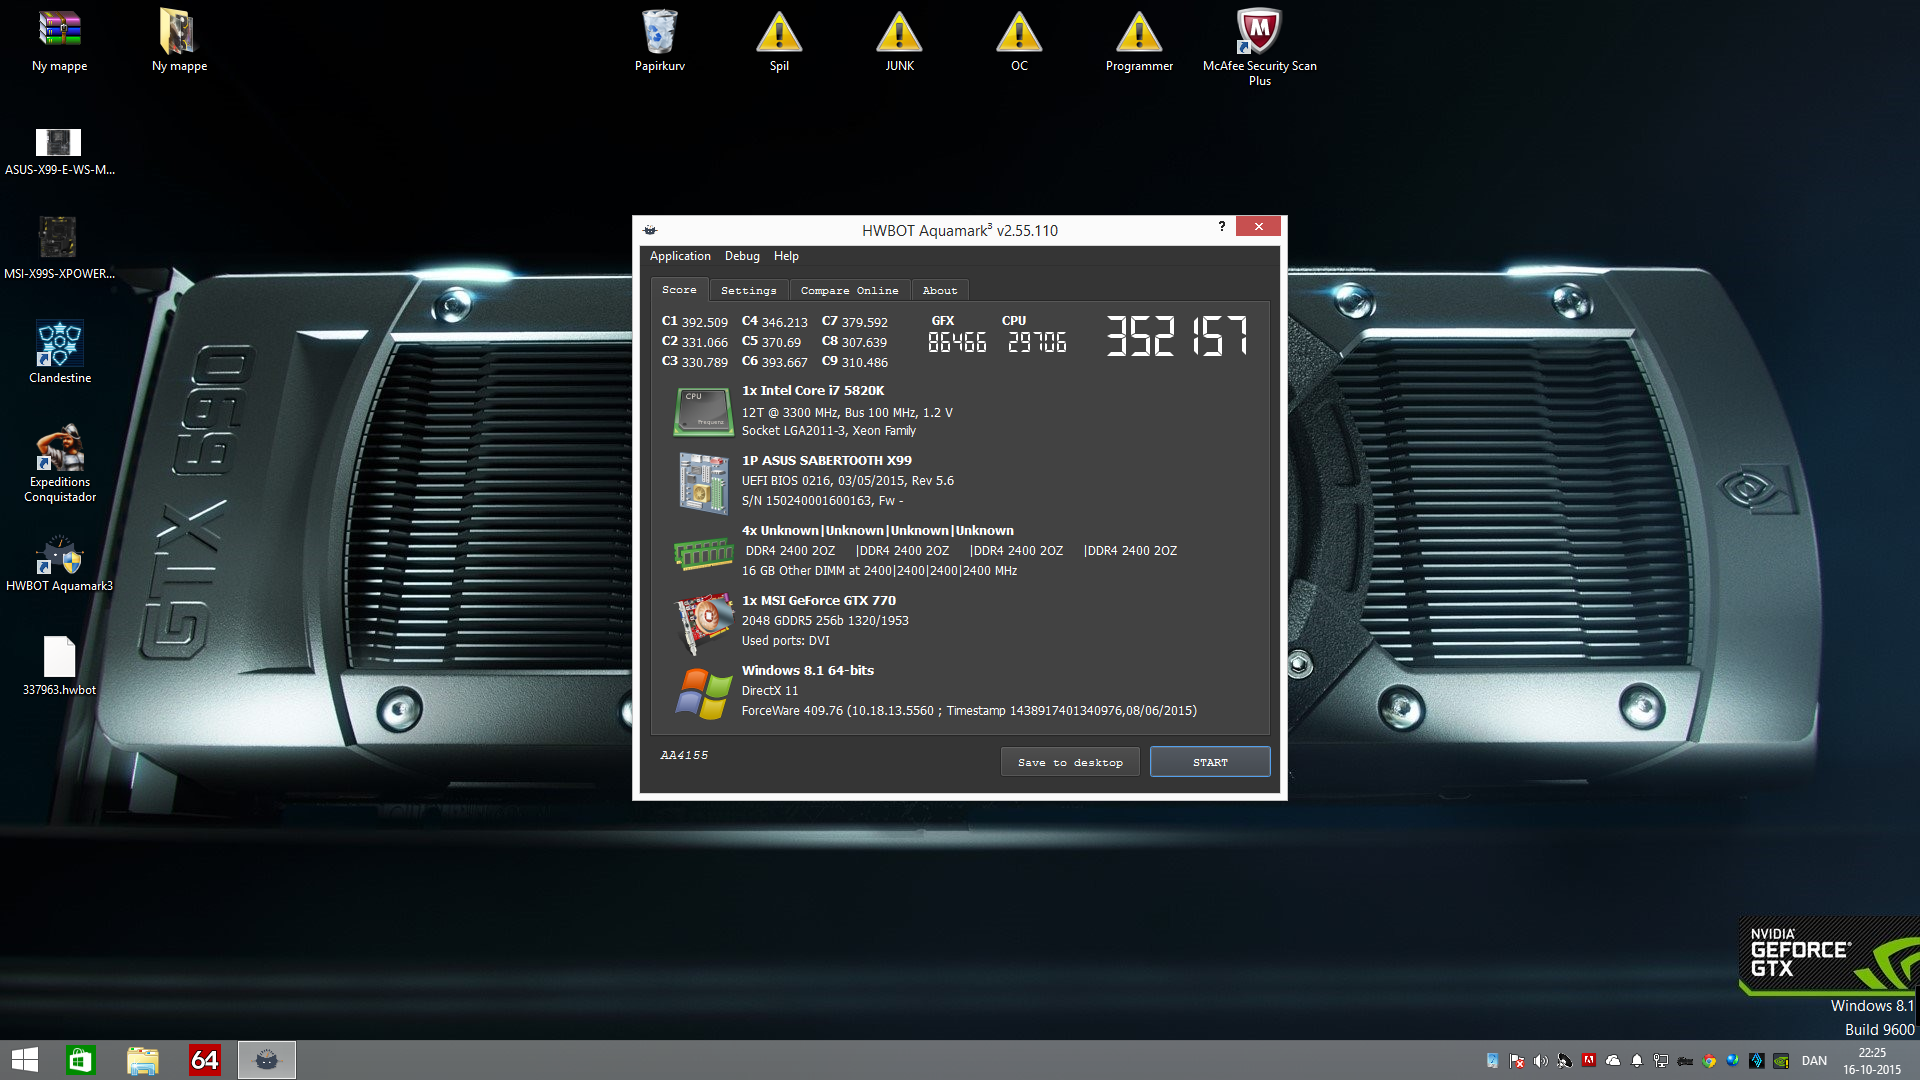Open the AIDA64 taskbar icon

point(204,1060)
